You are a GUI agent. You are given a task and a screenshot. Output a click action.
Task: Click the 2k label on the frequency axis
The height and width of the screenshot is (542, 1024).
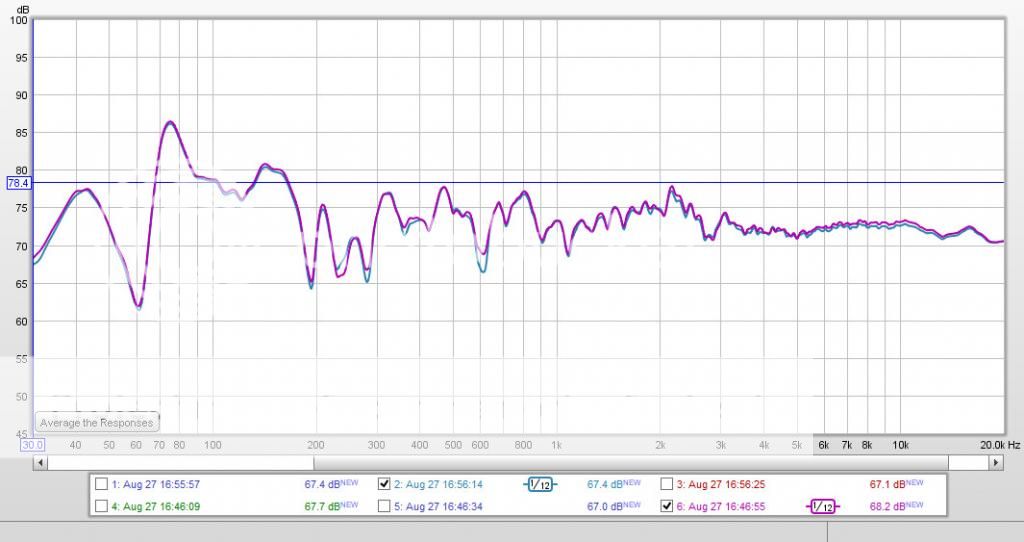coord(660,445)
